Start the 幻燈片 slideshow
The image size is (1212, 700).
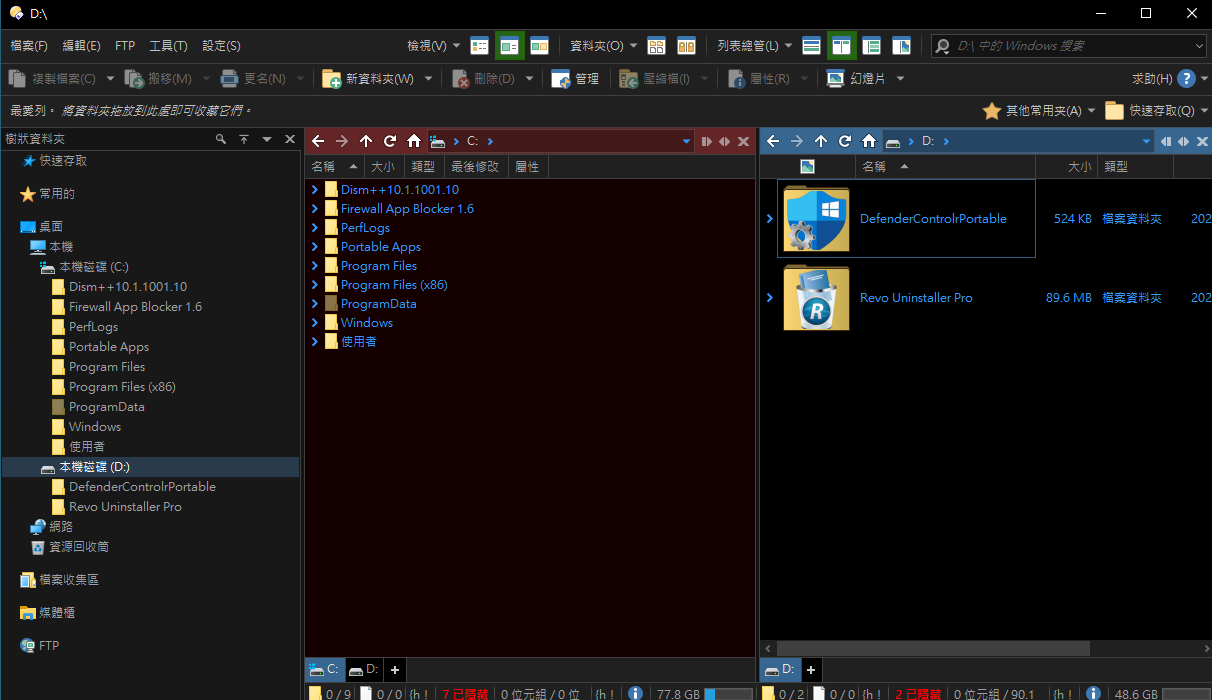[857, 78]
